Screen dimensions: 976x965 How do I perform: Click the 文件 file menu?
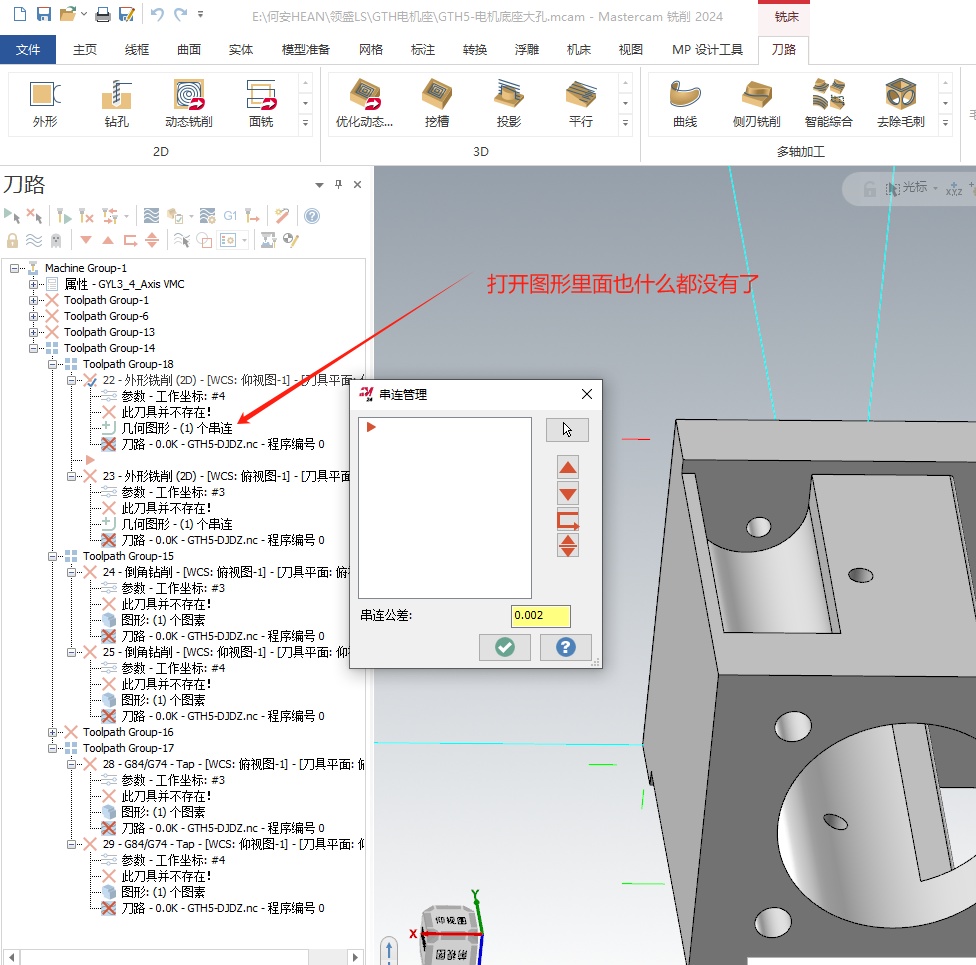click(x=28, y=50)
